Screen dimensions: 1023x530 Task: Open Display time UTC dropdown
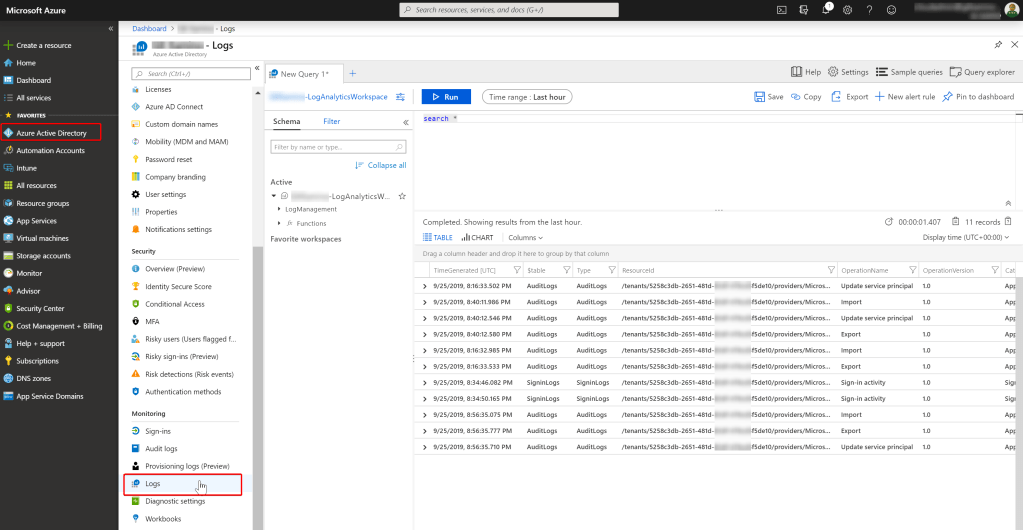tap(965, 238)
